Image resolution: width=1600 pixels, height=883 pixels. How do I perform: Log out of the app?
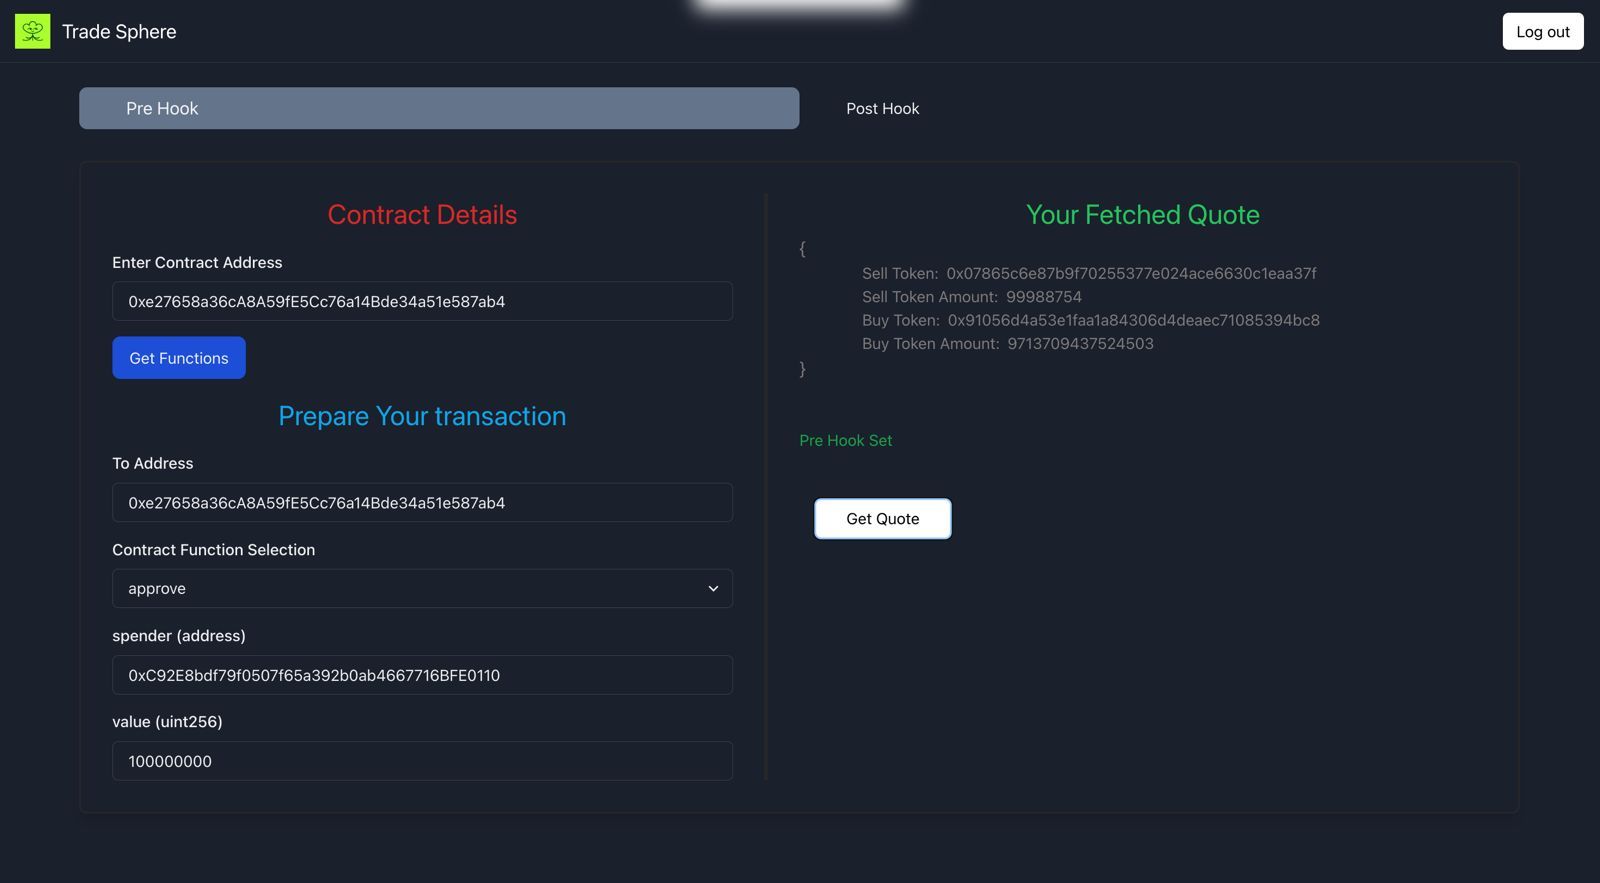click(1542, 31)
